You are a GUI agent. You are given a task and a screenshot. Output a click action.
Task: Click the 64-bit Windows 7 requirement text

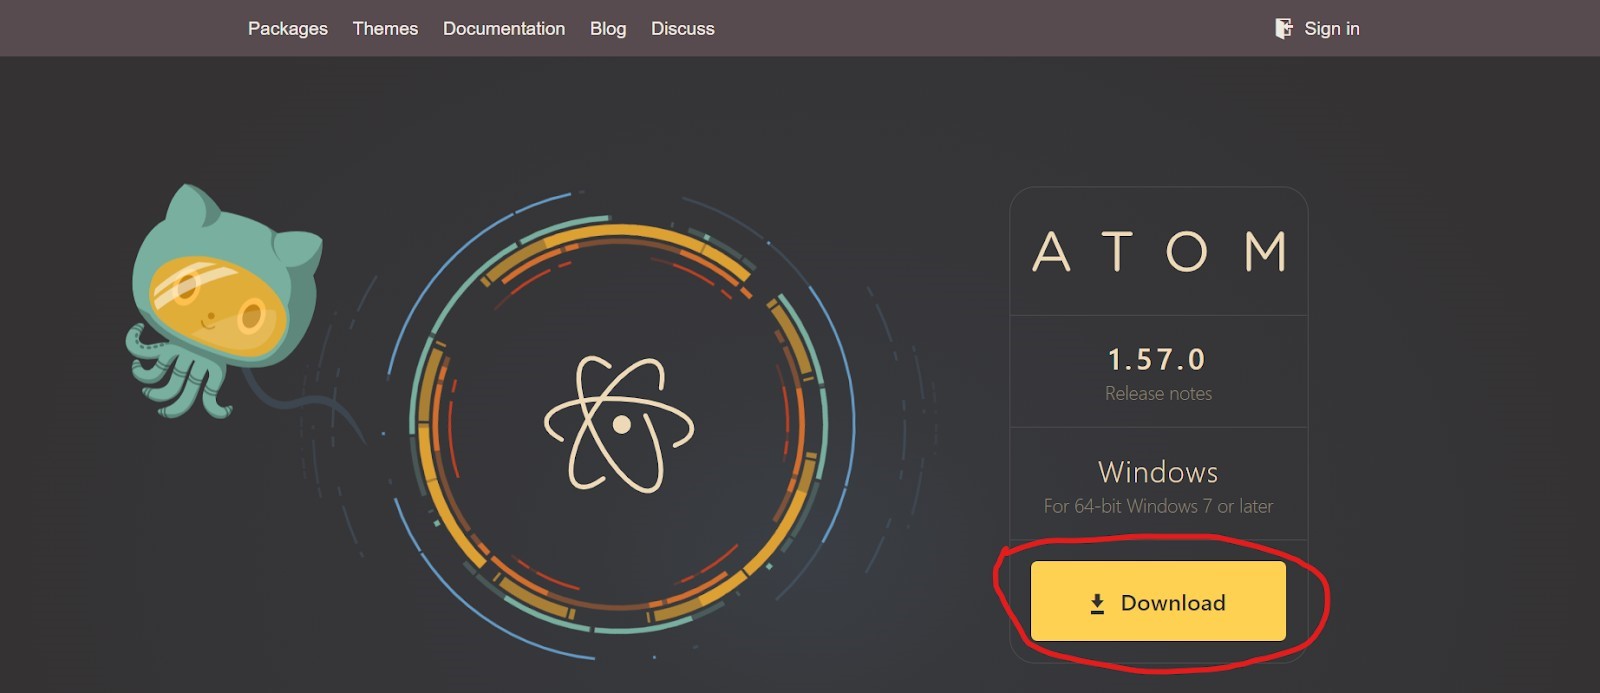(1158, 507)
